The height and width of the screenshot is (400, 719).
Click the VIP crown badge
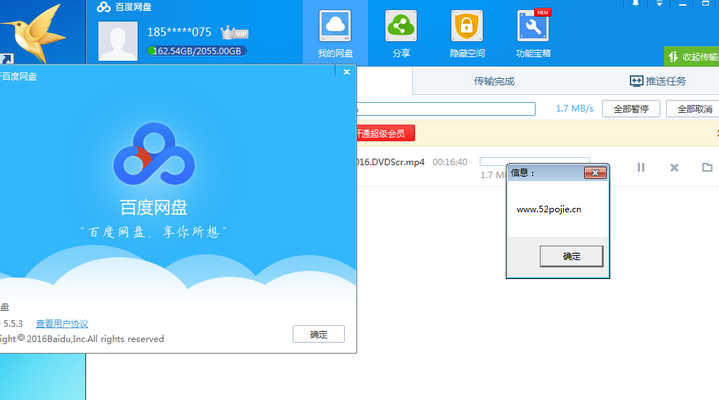point(234,33)
